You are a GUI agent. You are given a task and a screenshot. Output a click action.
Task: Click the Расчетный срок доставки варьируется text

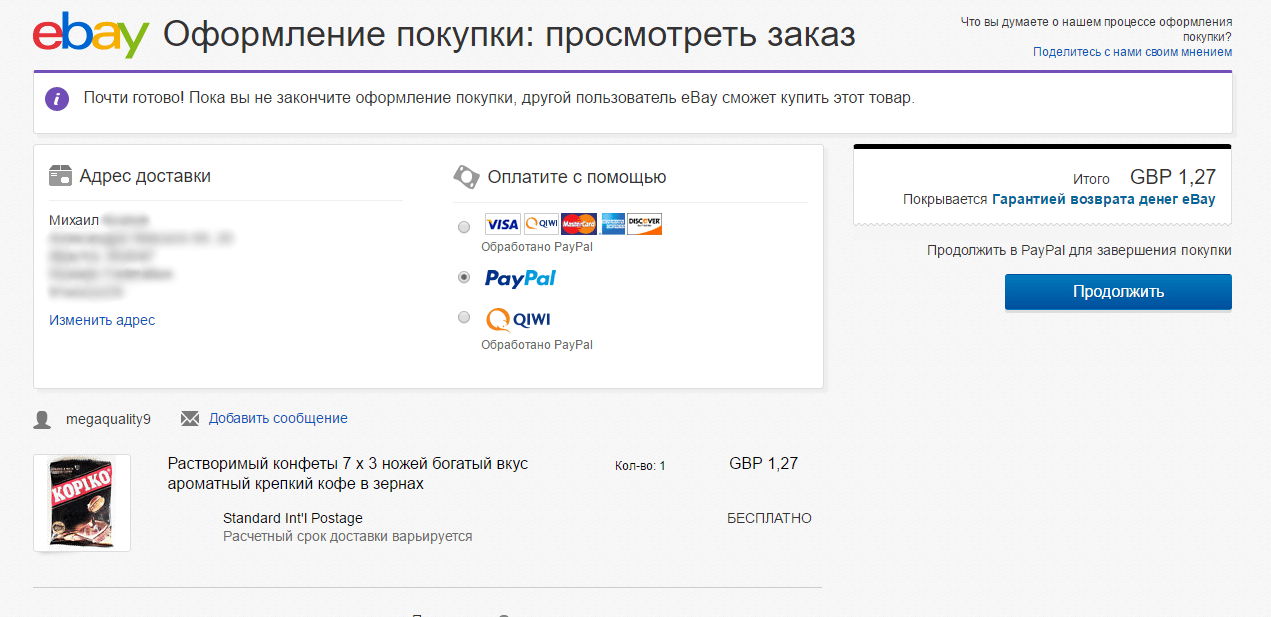[x=347, y=536]
